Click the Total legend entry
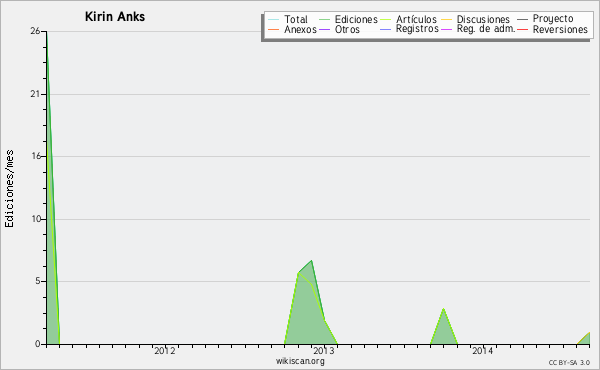Screen dimensions: 600x370 [288, 19]
